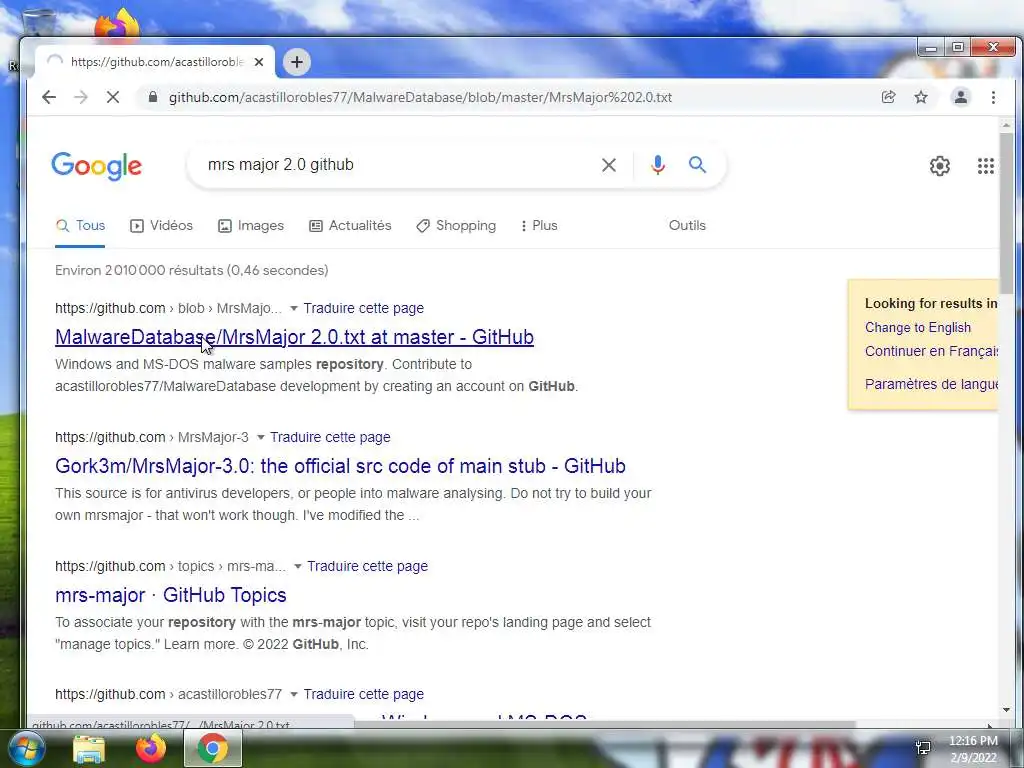1024x768 pixels.
Task: Translate the MrsMajor-3 result page
Action: [x=330, y=437]
